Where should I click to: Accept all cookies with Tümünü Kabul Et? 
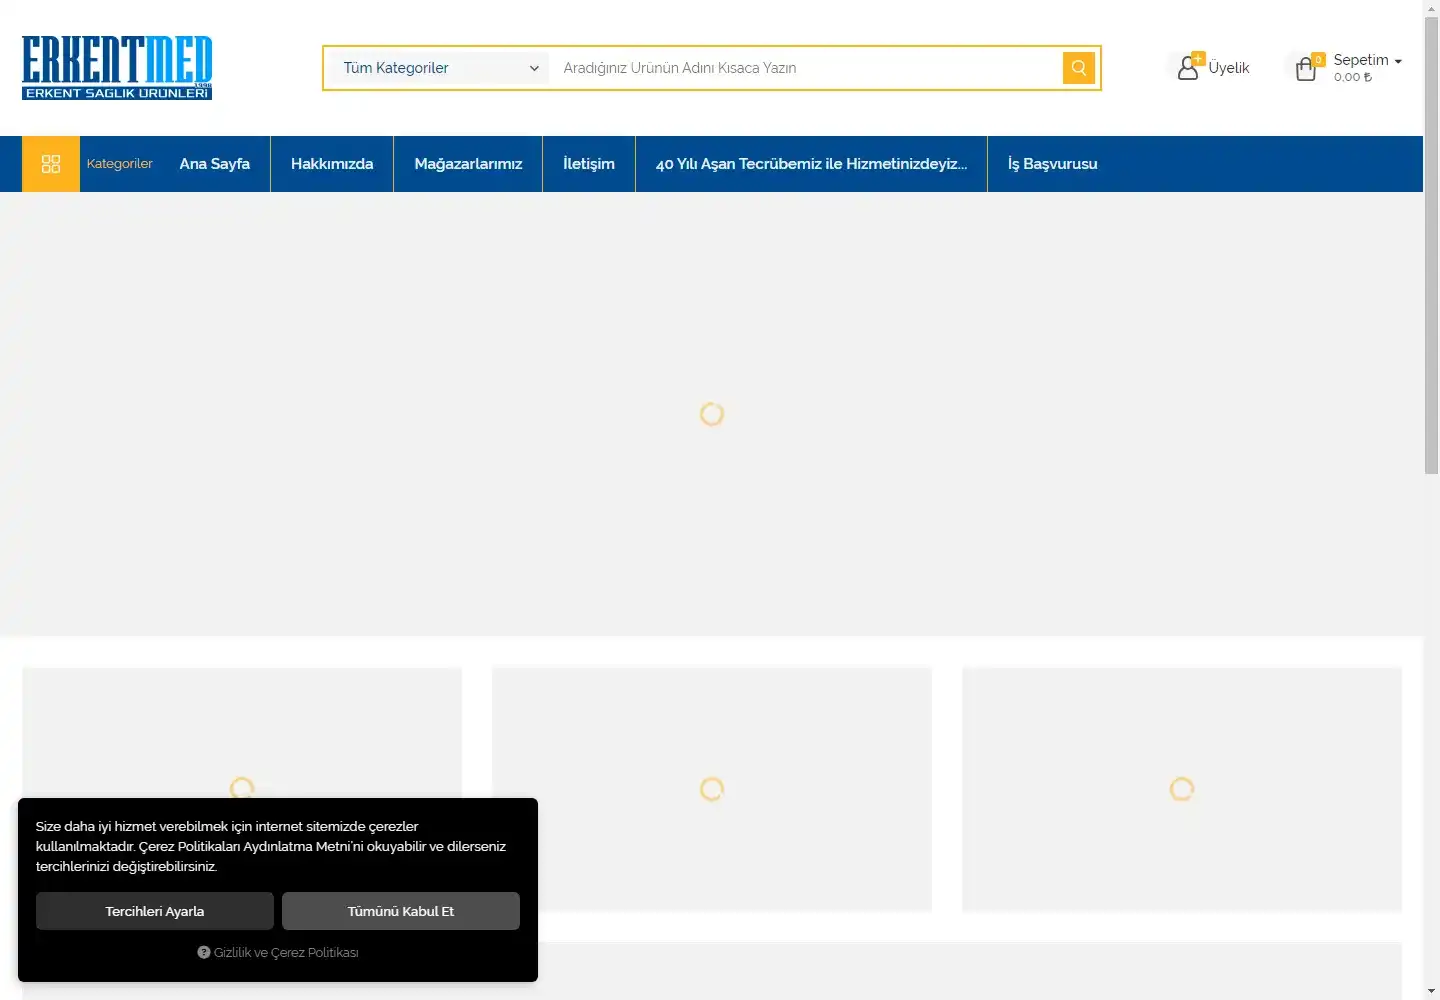tap(401, 911)
